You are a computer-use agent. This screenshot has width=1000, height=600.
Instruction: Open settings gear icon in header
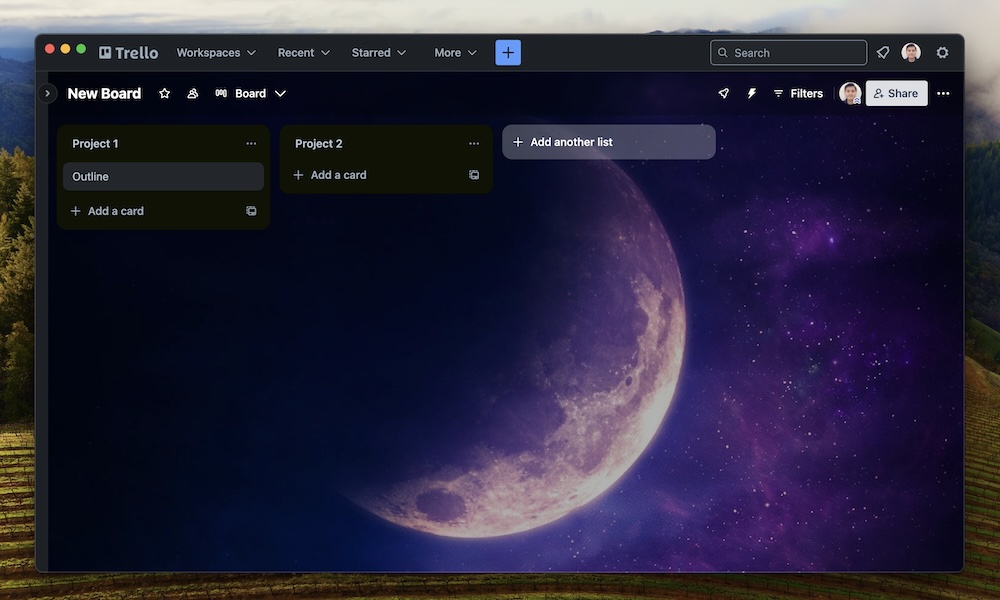942,53
